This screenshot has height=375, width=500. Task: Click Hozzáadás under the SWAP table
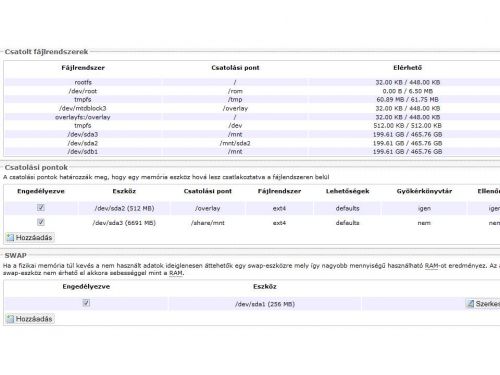click(x=30, y=319)
